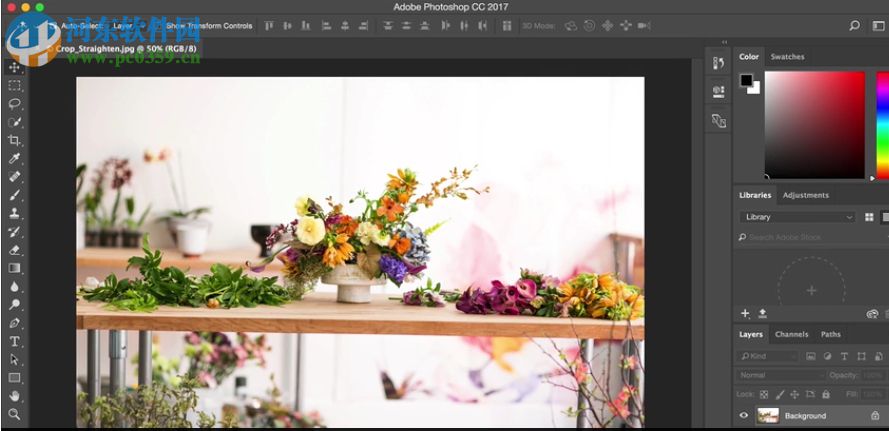Click the Creative Cloud sync icon
Image resolution: width=889 pixels, height=431 pixels.
(873, 314)
